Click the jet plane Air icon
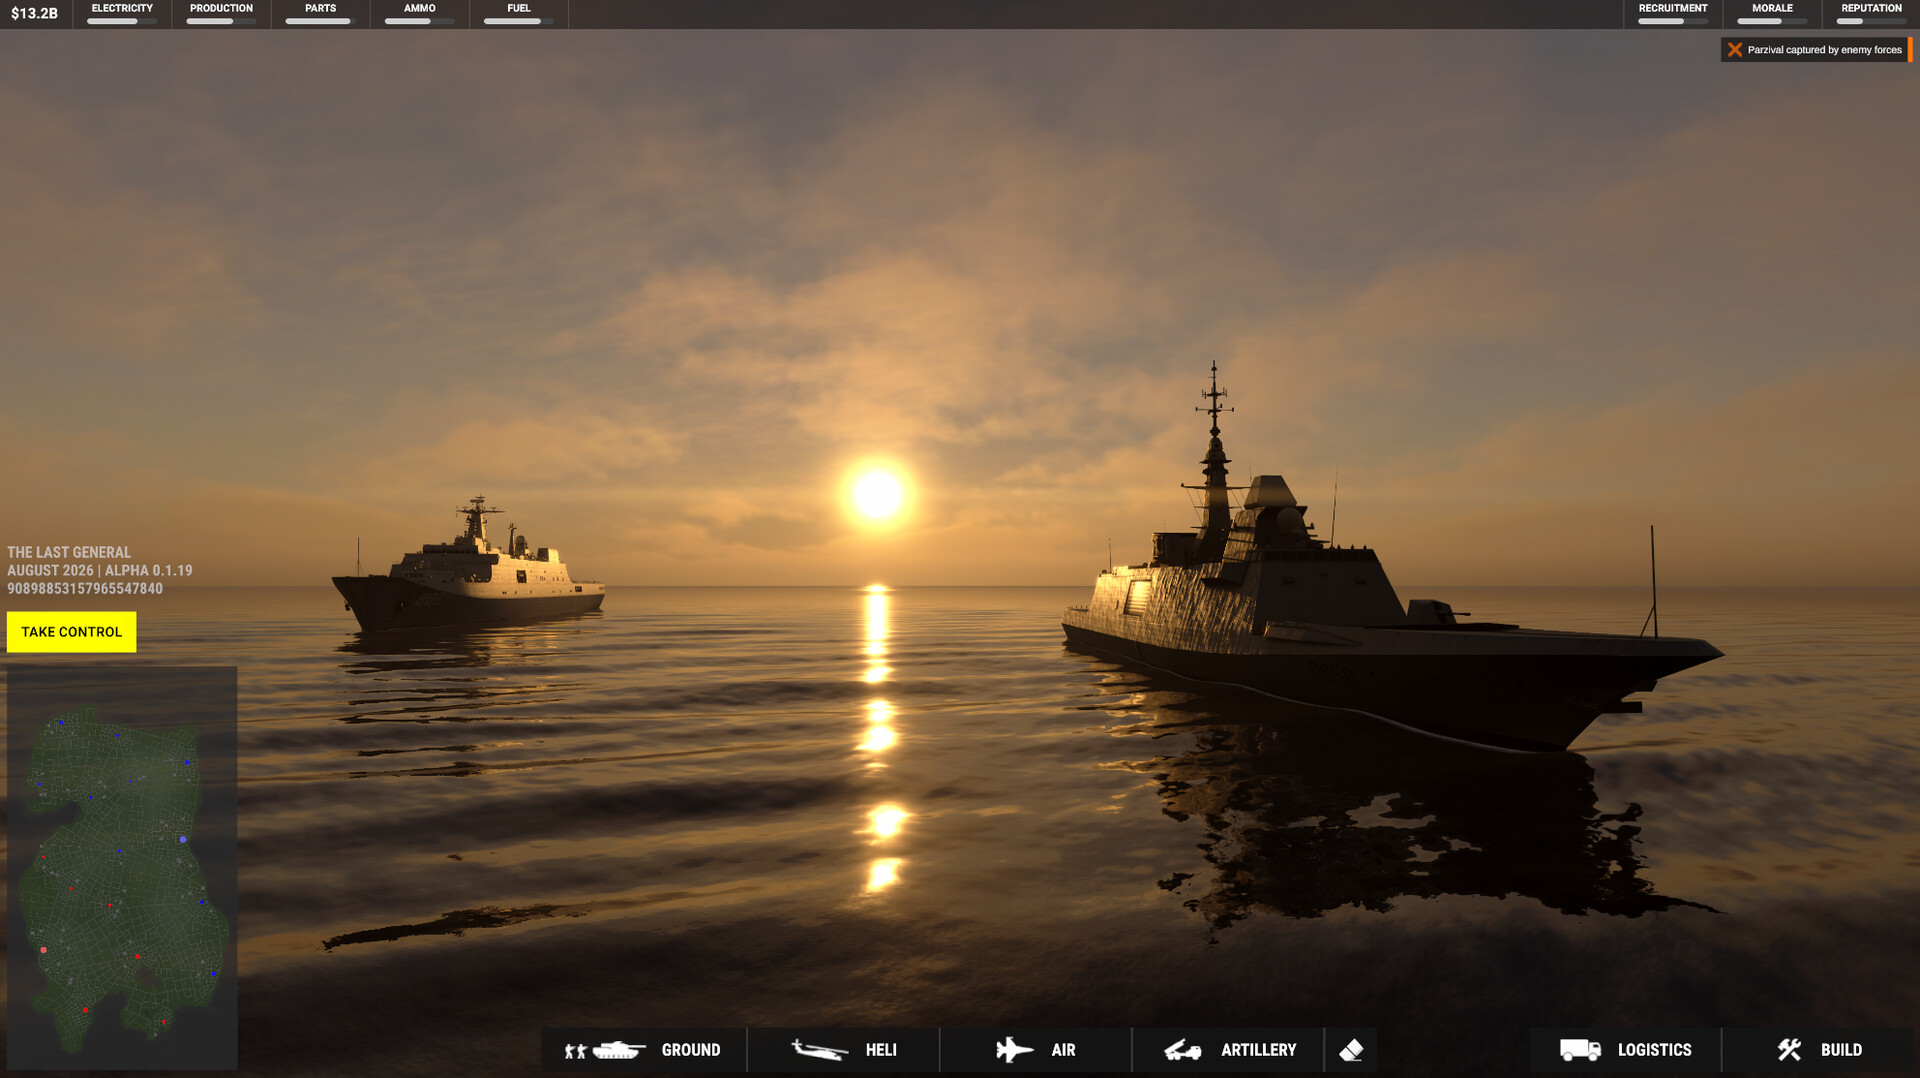This screenshot has height=1078, width=1920. click(1014, 1050)
